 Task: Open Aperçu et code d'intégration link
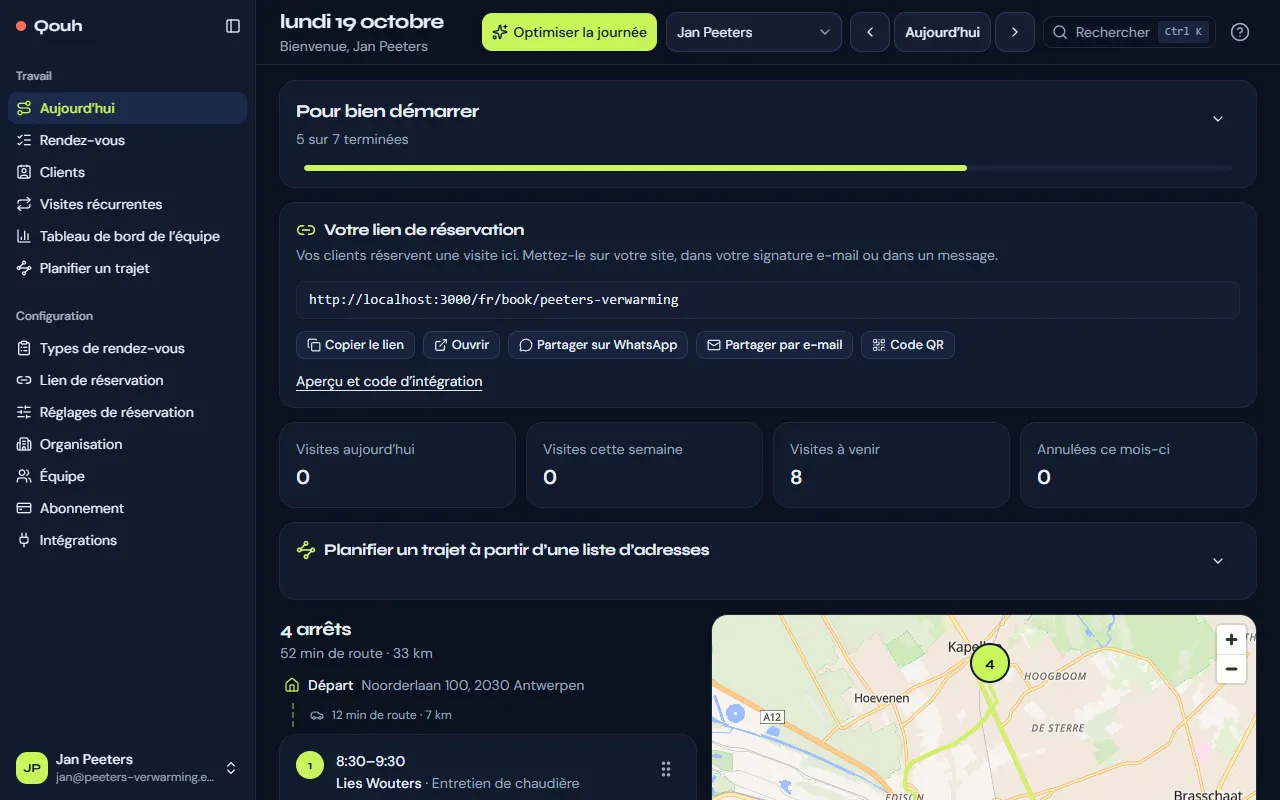389,381
